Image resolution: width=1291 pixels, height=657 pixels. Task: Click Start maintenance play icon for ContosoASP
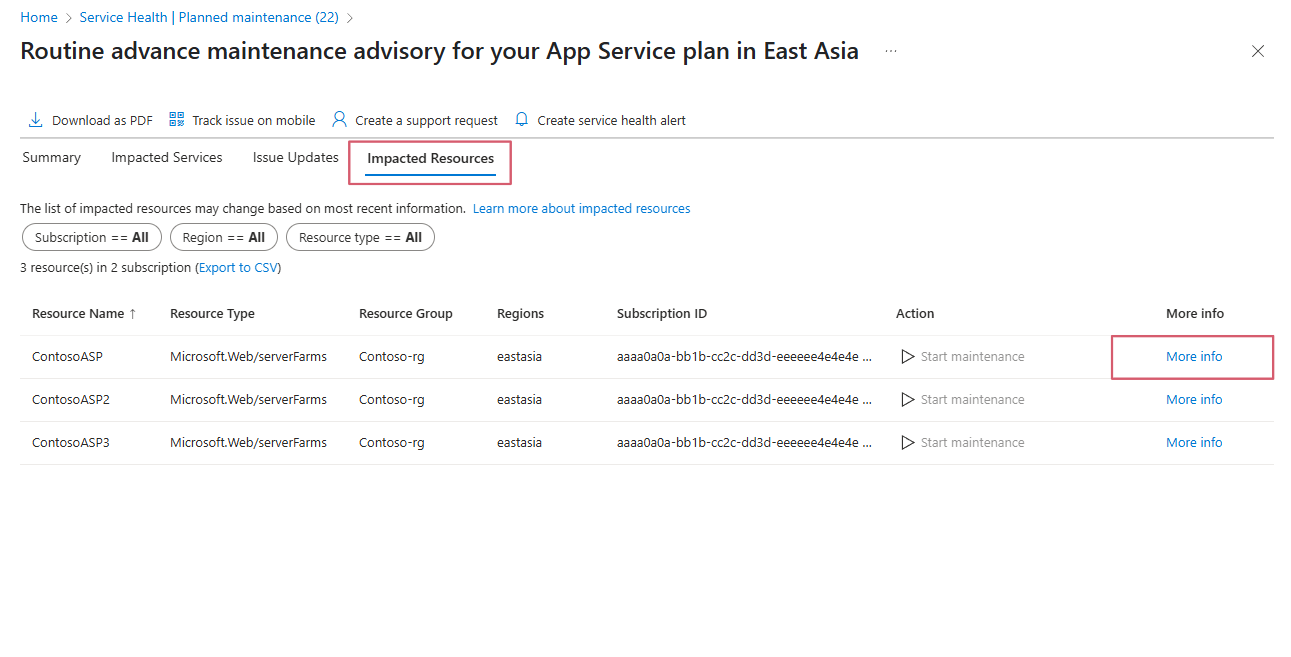(908, 357)
